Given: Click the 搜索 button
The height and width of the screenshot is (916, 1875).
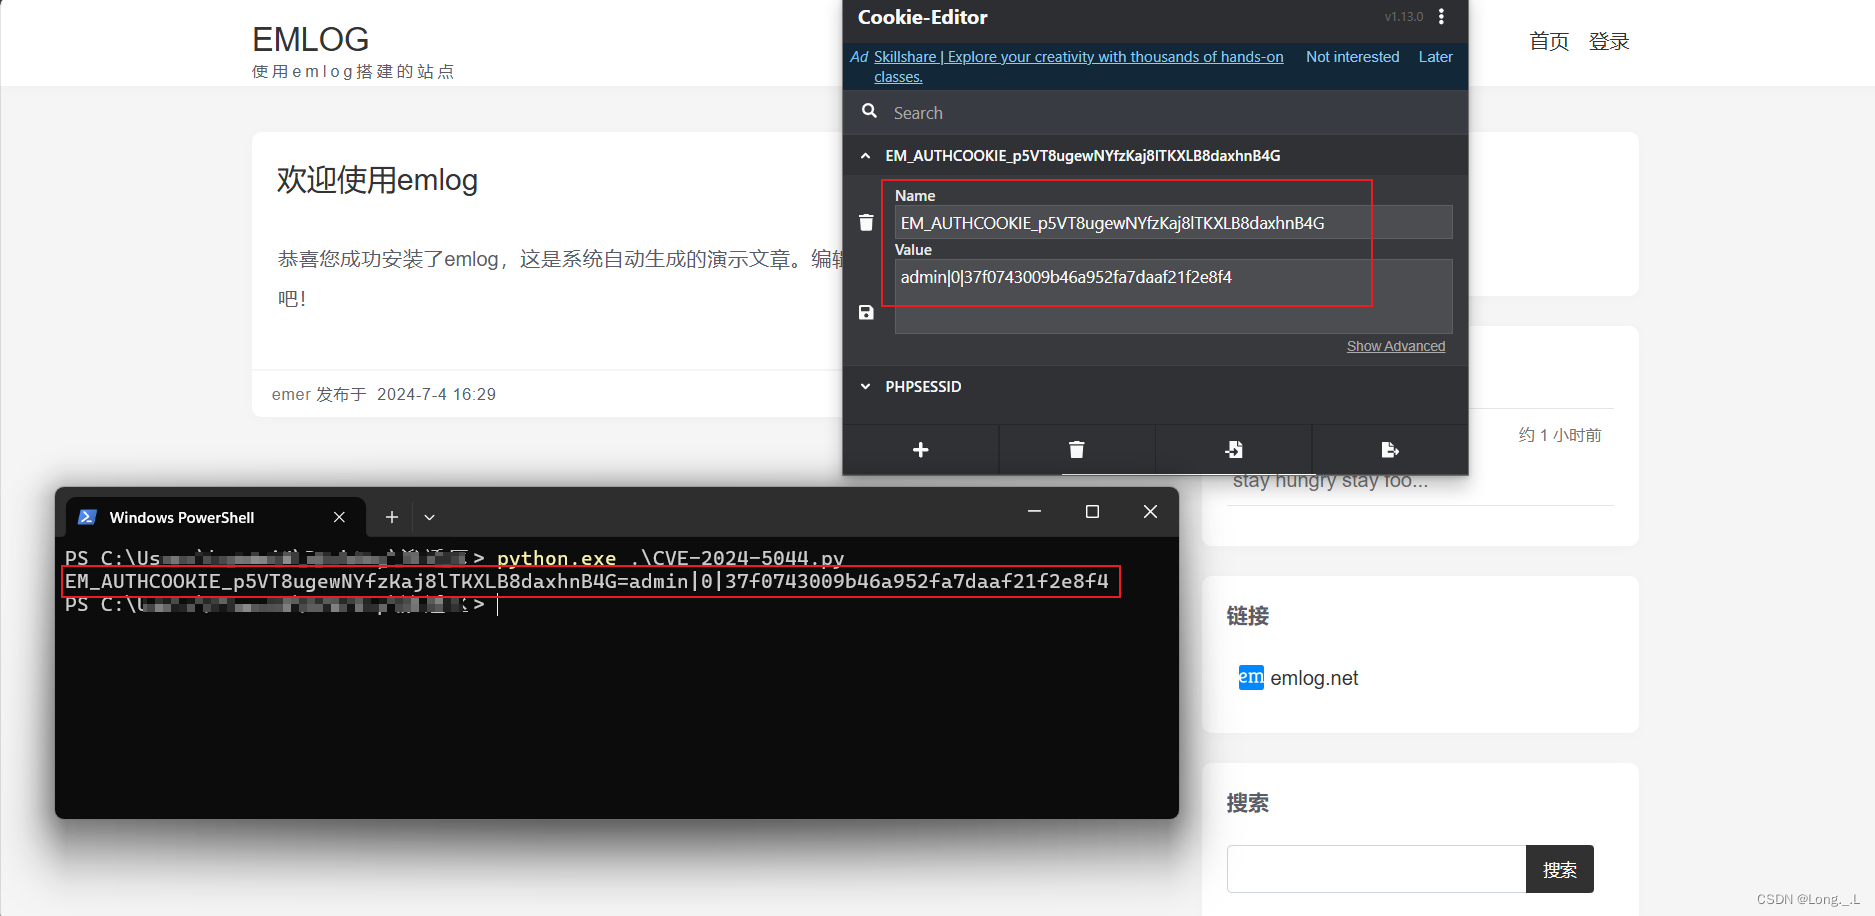Looking at the screenshot, I should click(x=1559, y=869).
